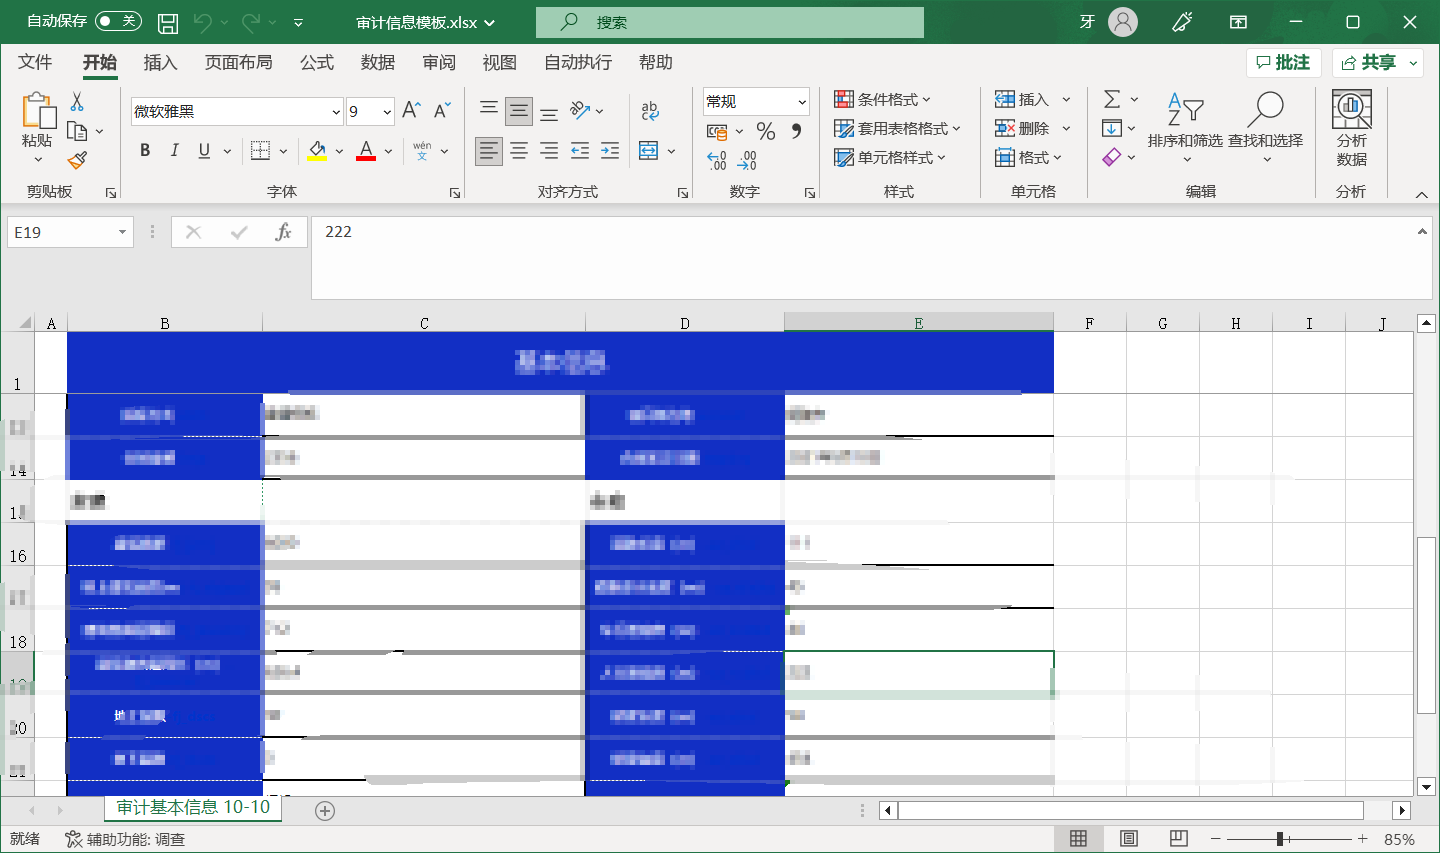Open the font name dropdown

tap(336, 112)
